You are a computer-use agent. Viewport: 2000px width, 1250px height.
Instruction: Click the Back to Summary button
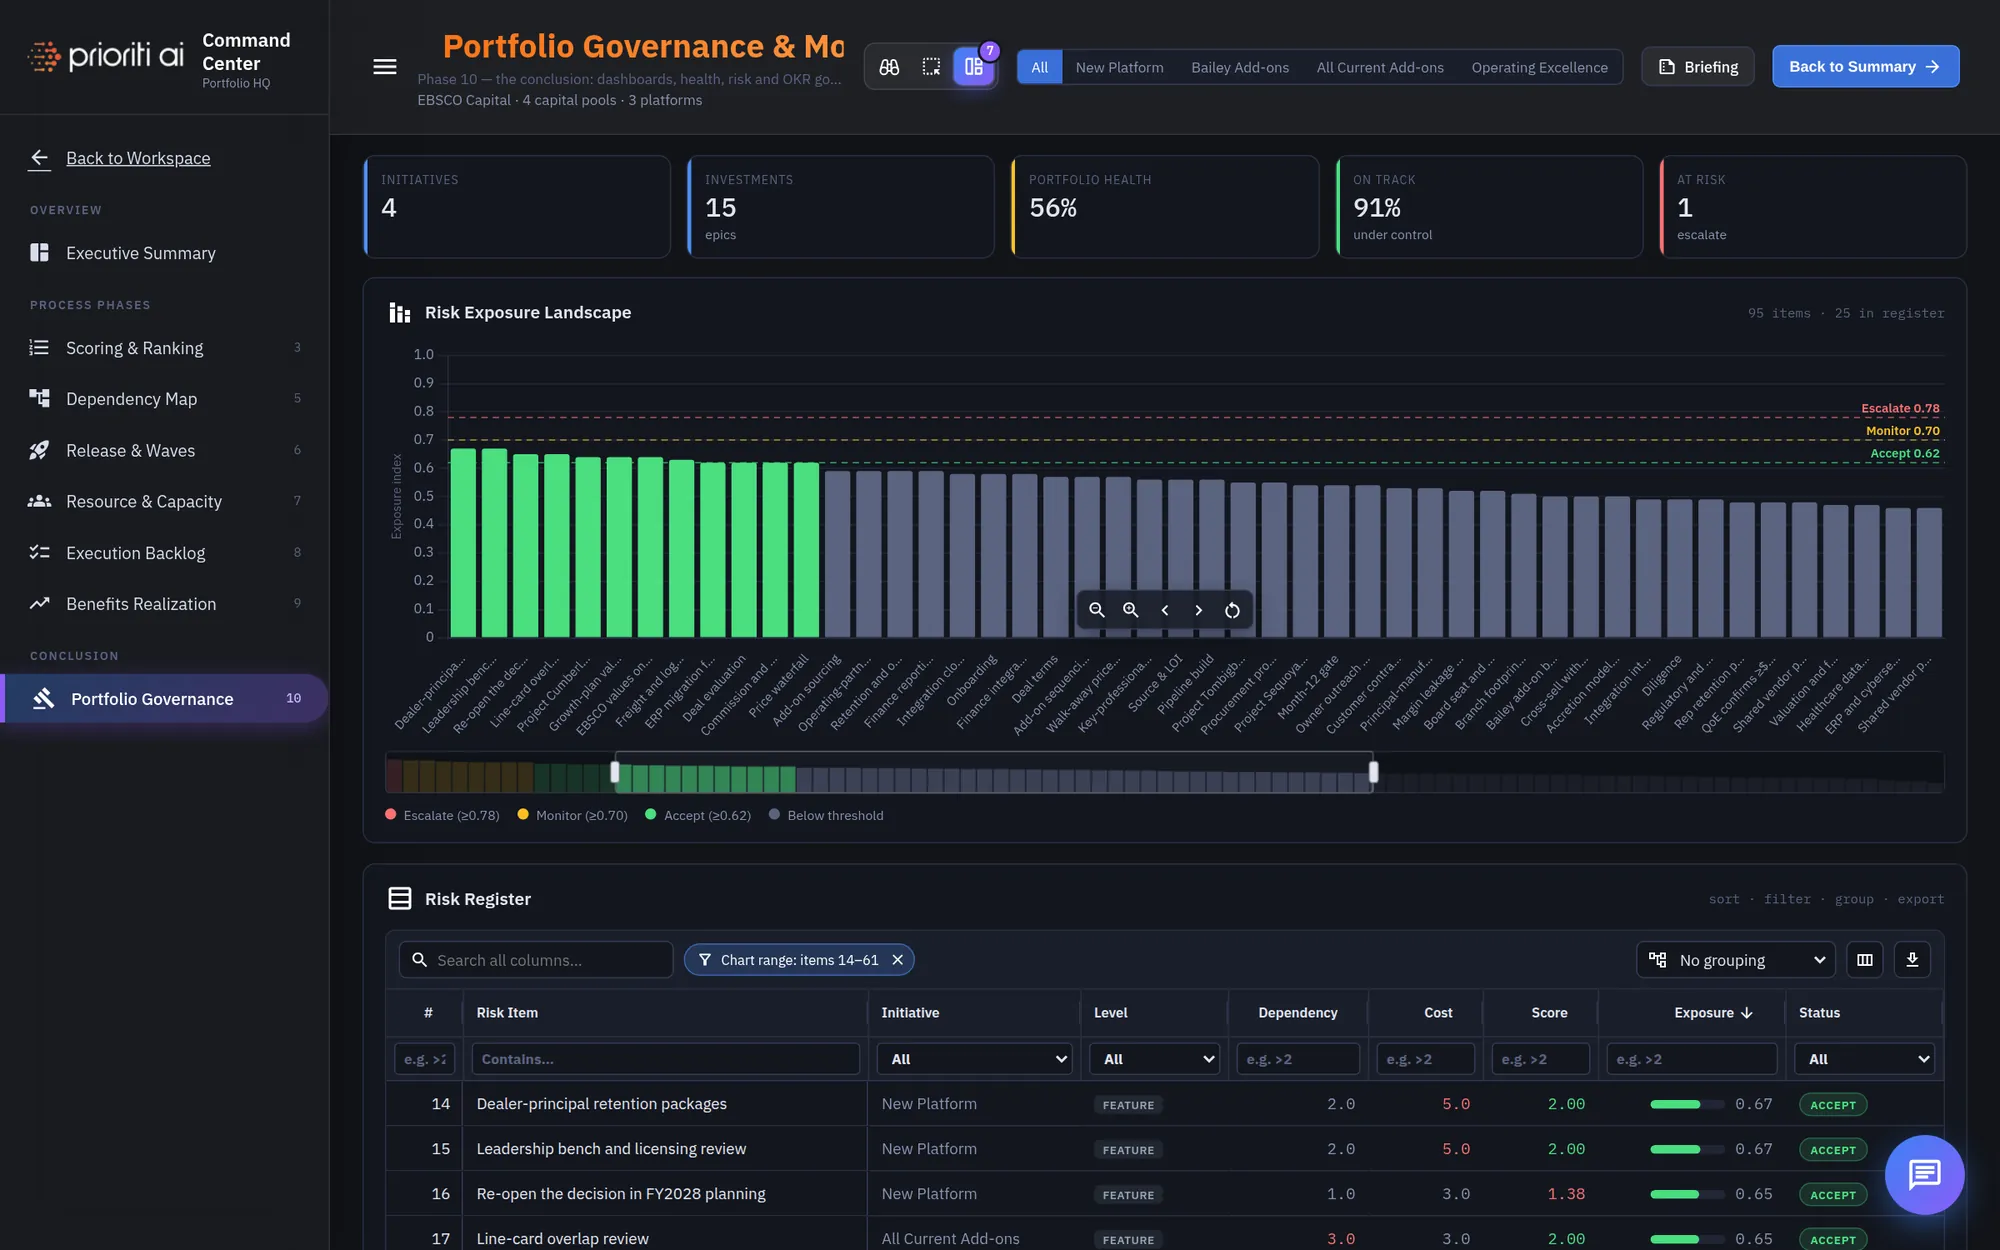pyautogui.click(x=1865, y=67)
